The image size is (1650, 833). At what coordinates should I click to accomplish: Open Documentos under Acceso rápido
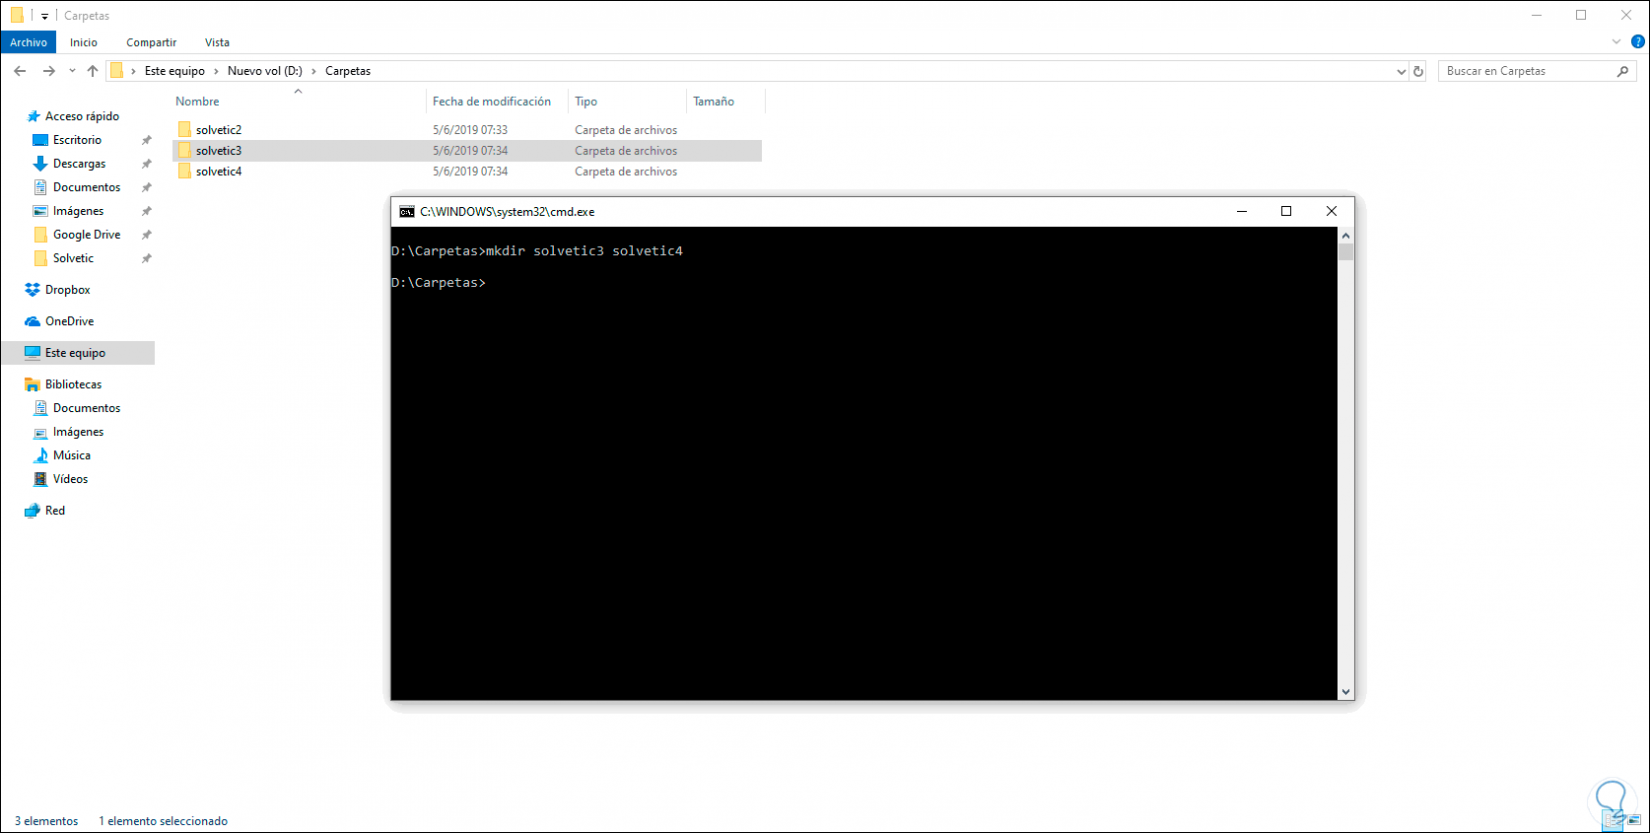pos(86,187)
